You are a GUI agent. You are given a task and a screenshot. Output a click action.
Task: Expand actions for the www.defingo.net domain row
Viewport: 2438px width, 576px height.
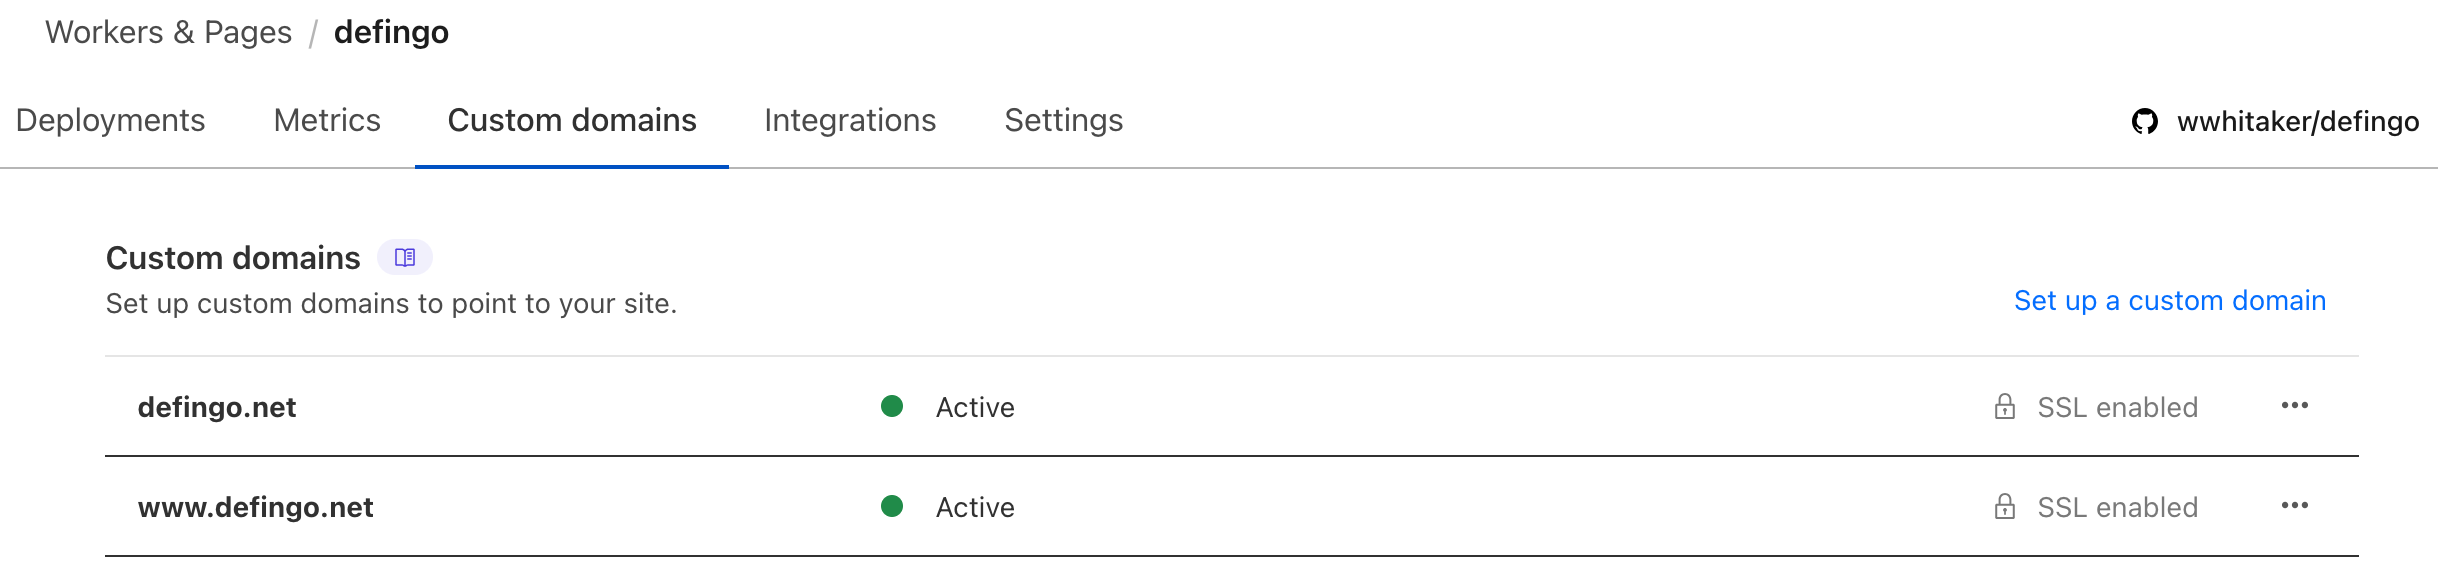[x=2295, y=506]
